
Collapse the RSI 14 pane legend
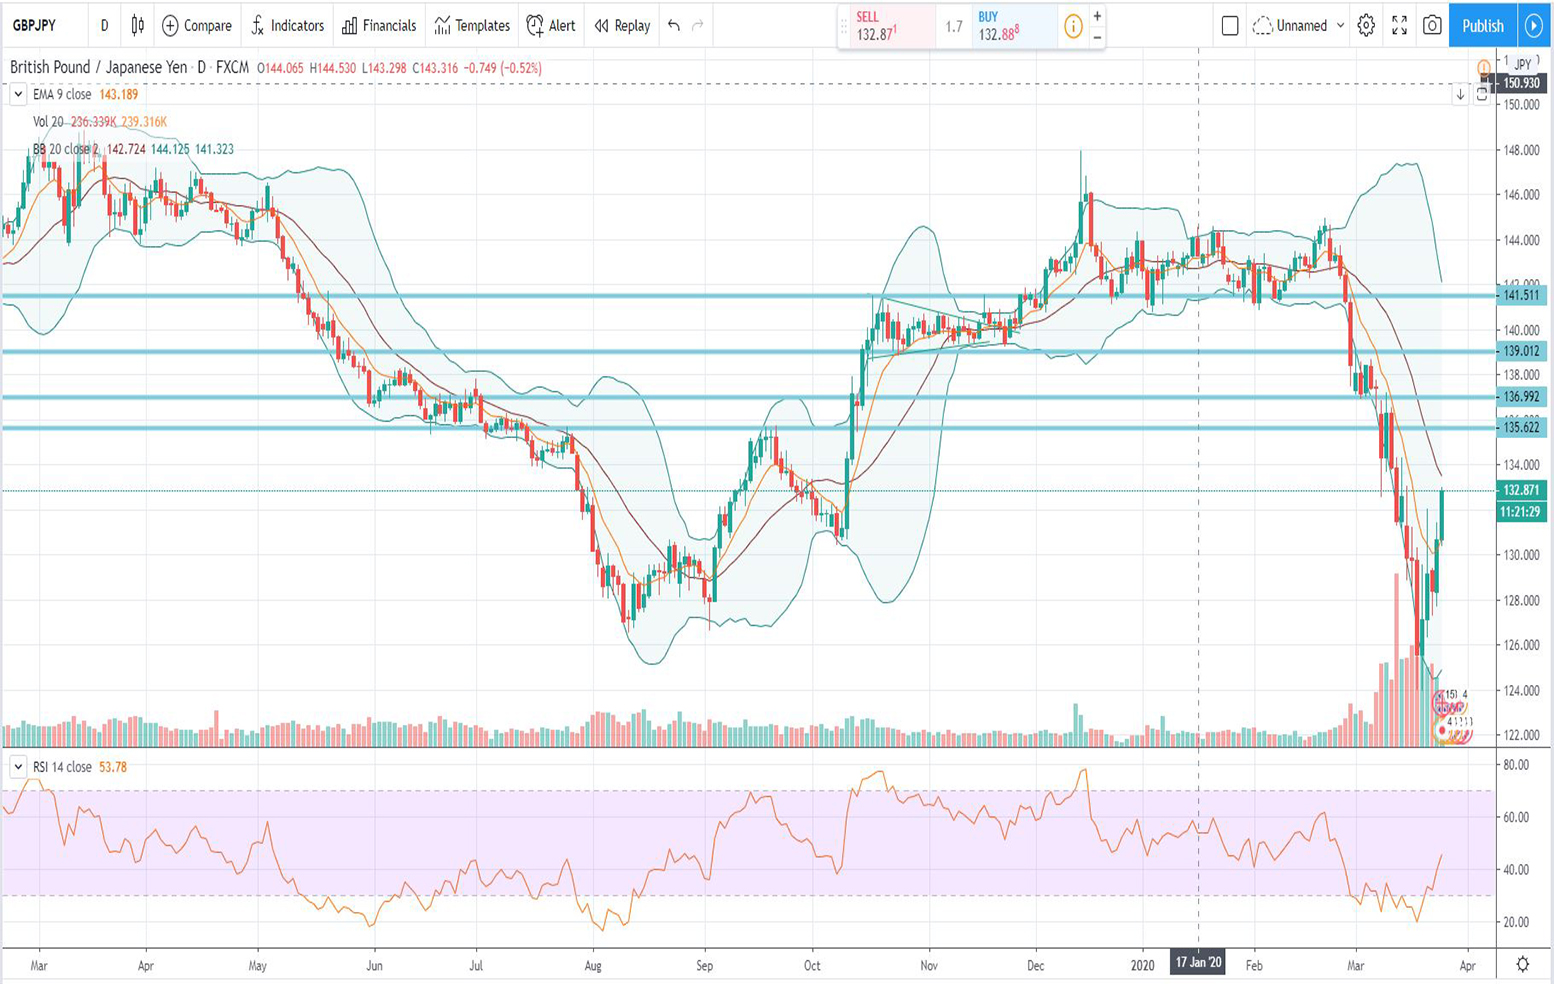pos(16,765)
